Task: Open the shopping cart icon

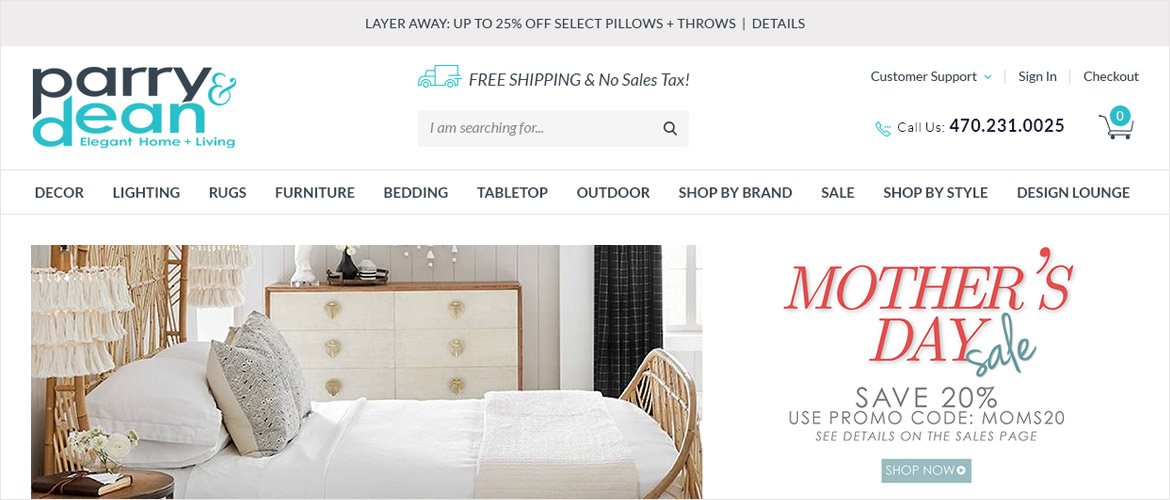Action: (x=1116, y=125)
